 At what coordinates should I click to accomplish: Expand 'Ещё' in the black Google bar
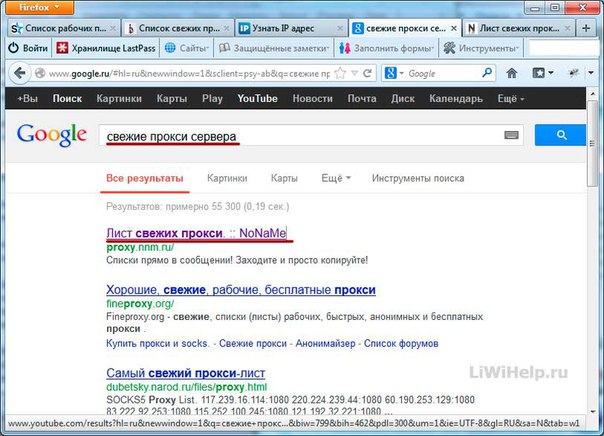(x=511, y=99)
